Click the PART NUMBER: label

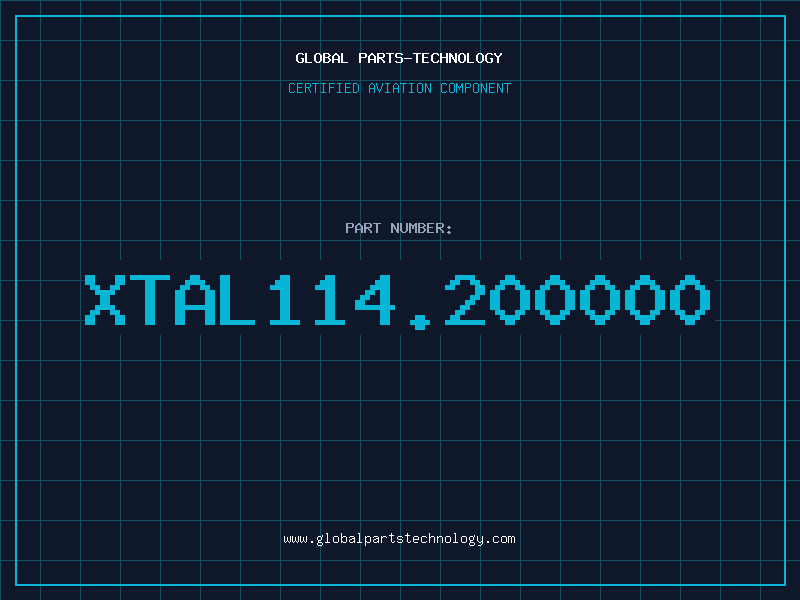point(399,228)
